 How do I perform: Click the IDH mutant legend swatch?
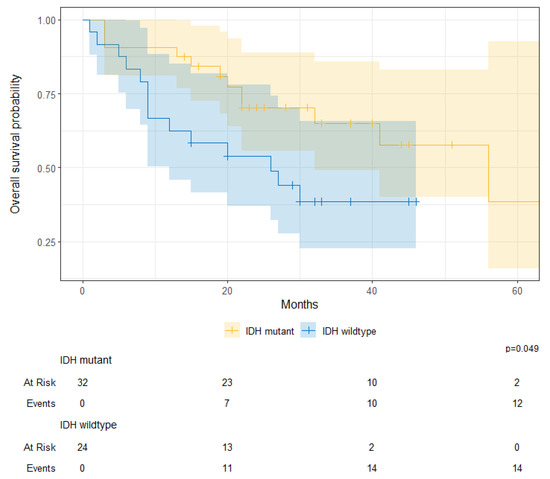click(232, 330)
